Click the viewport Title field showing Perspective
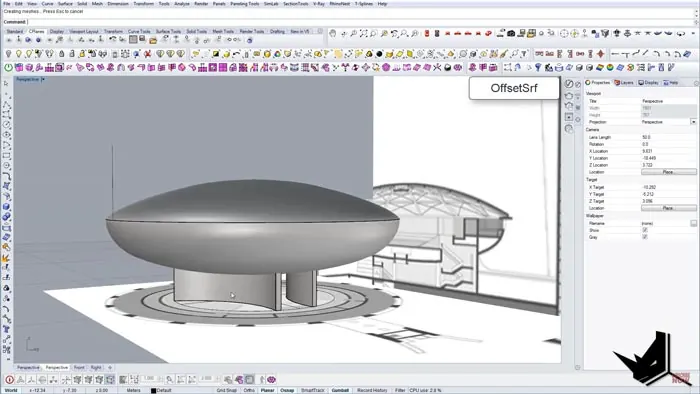The image size is (700, 394). 668,101
